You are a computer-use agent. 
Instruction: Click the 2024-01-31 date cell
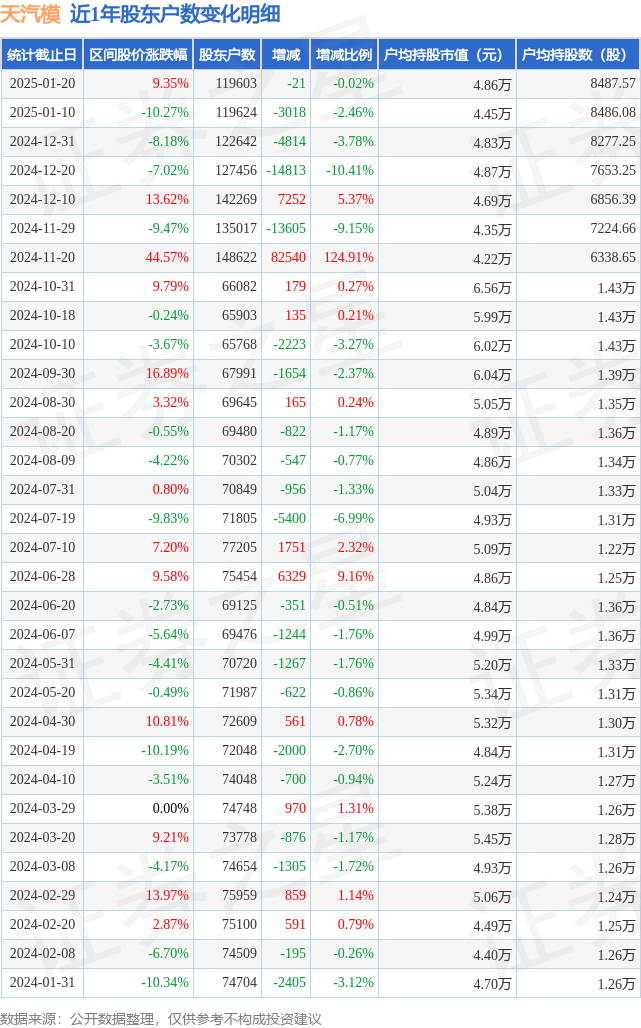pyautogui.click(x=42, y=982)
